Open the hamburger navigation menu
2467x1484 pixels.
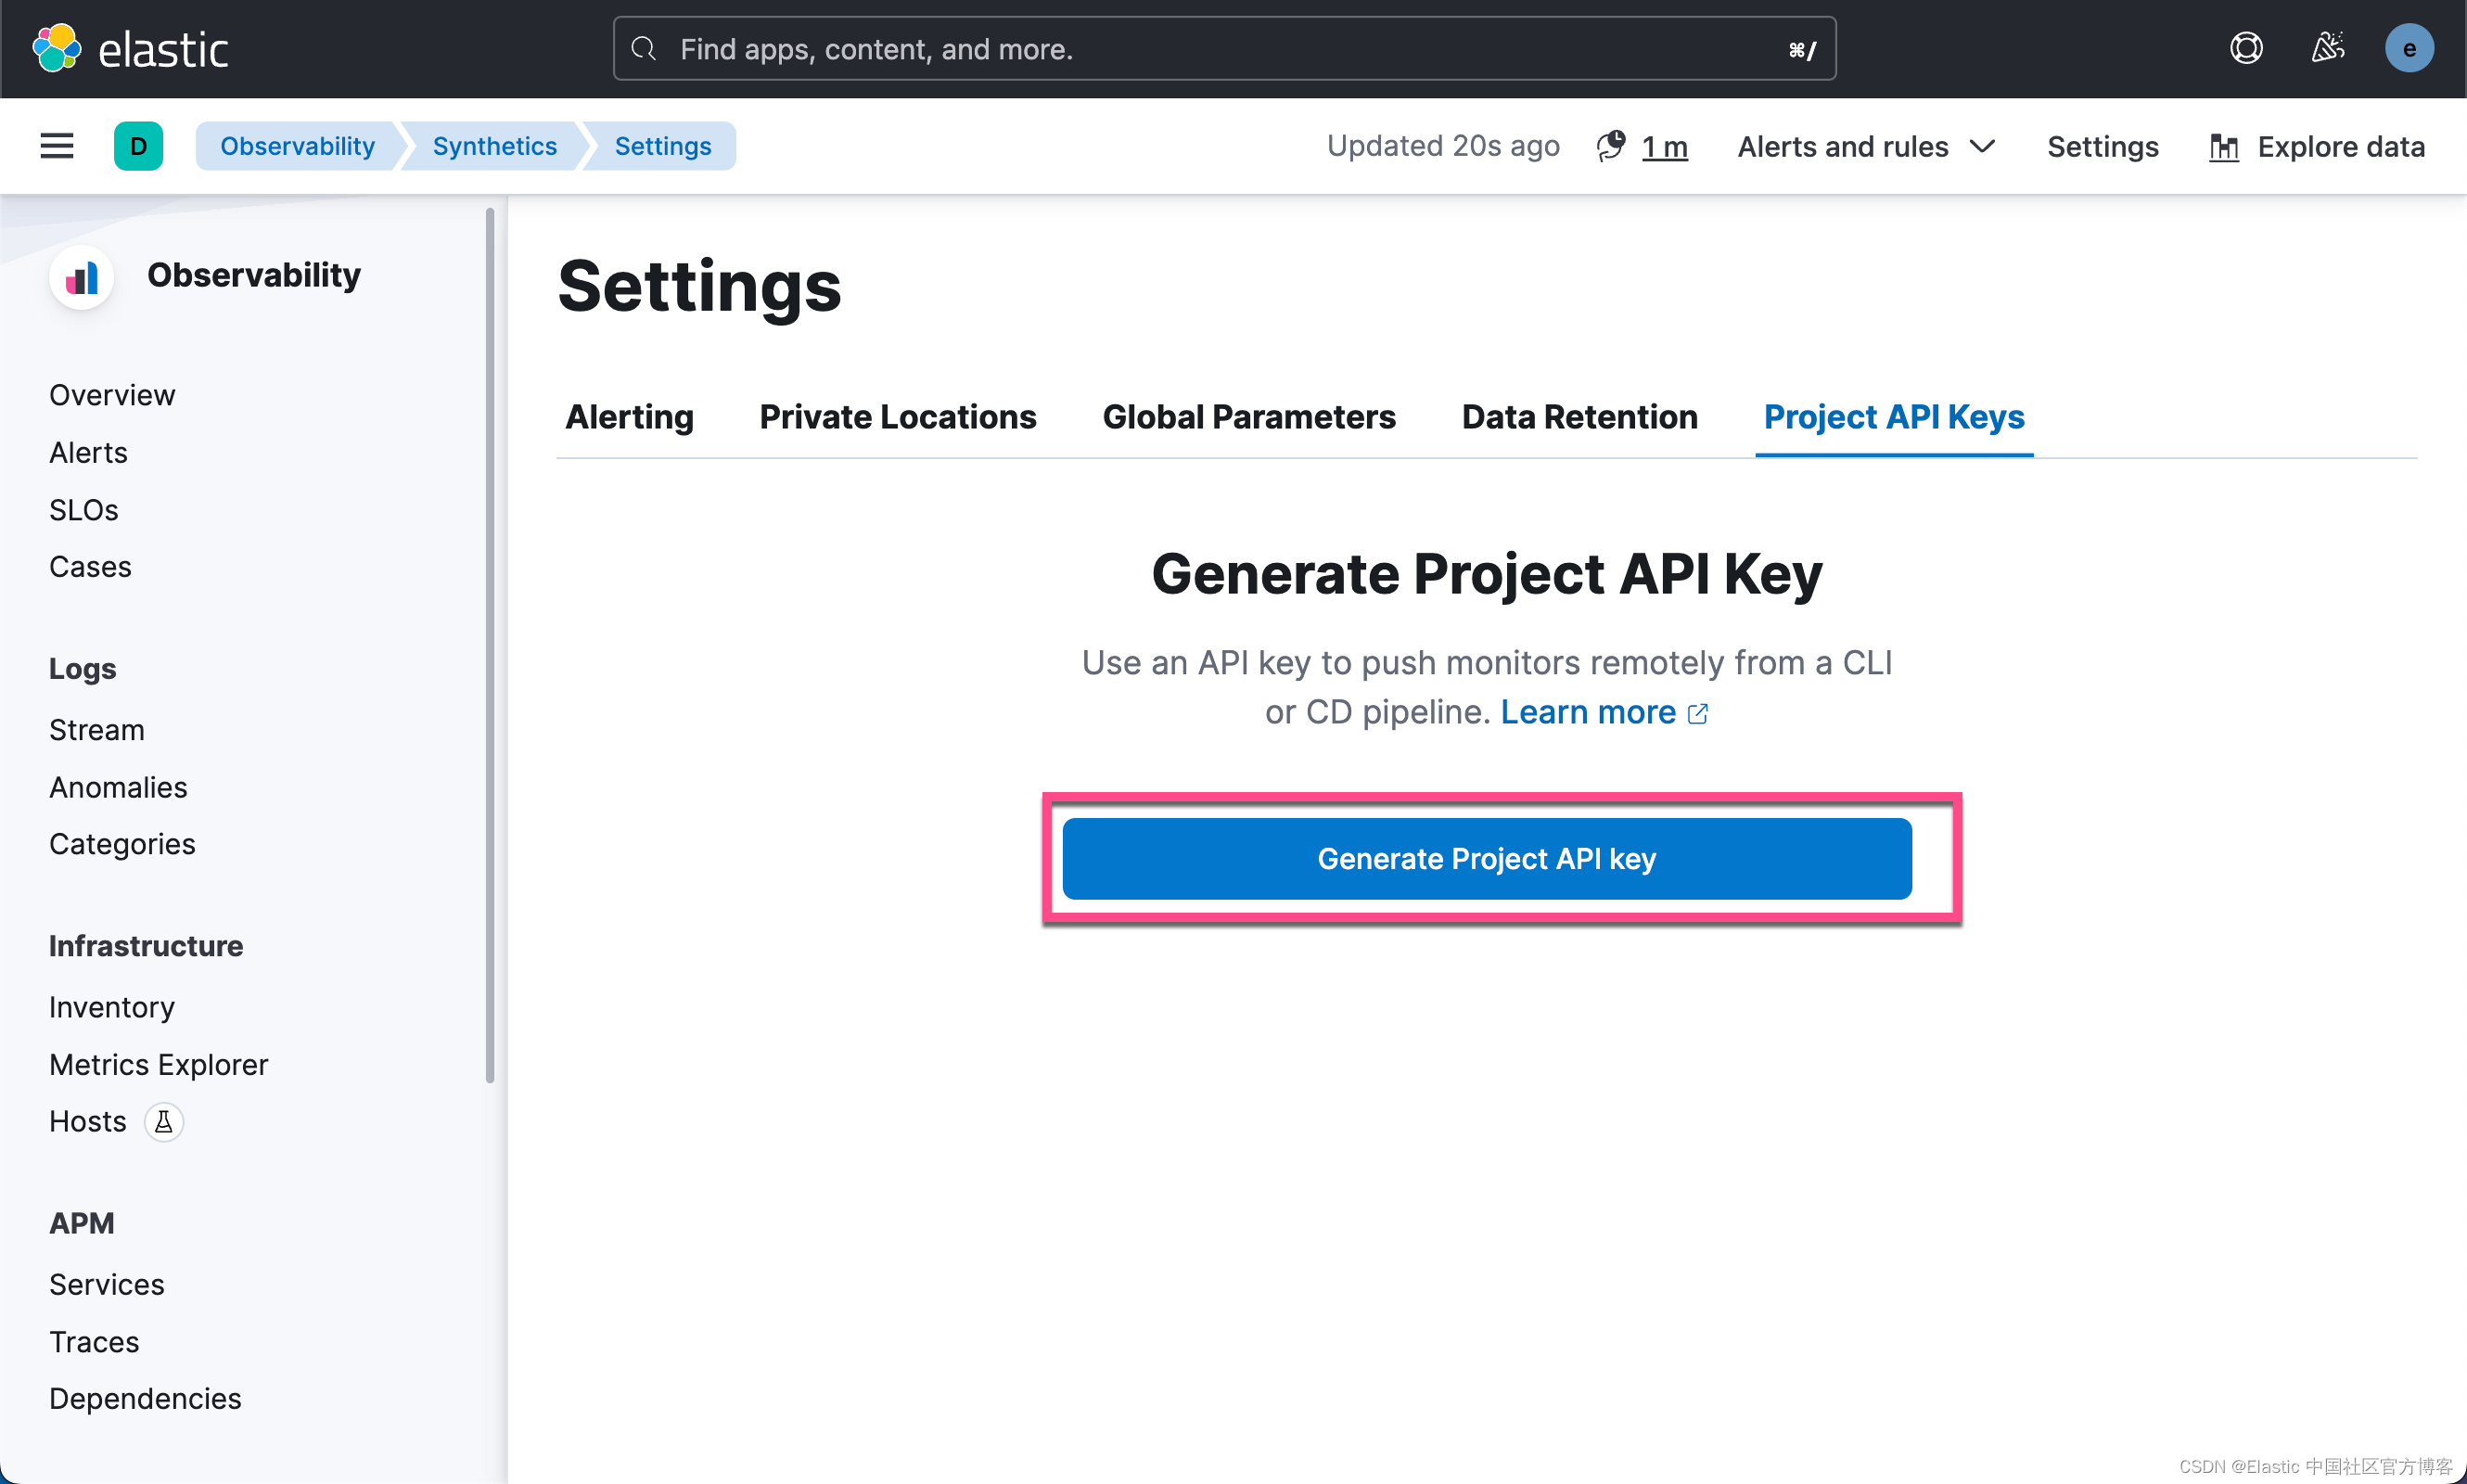(57, 146)
